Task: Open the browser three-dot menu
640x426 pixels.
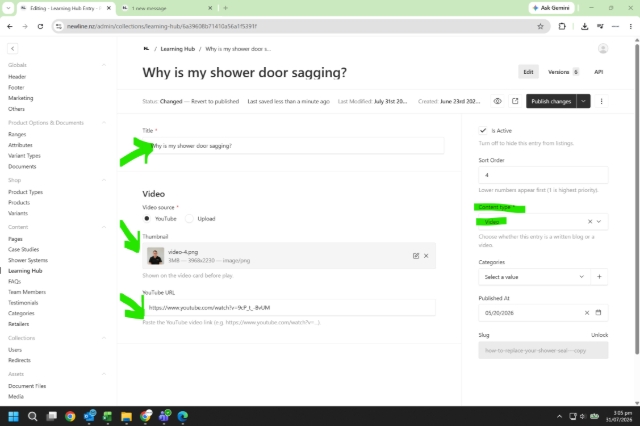Action: pyautogui.click(x=631, y=27)
